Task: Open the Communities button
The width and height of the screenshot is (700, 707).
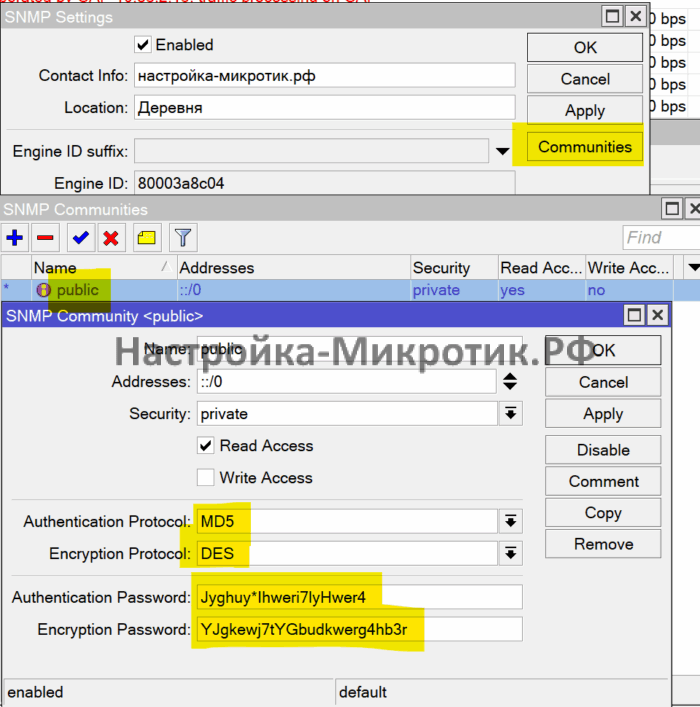Action: coord(585,147)
